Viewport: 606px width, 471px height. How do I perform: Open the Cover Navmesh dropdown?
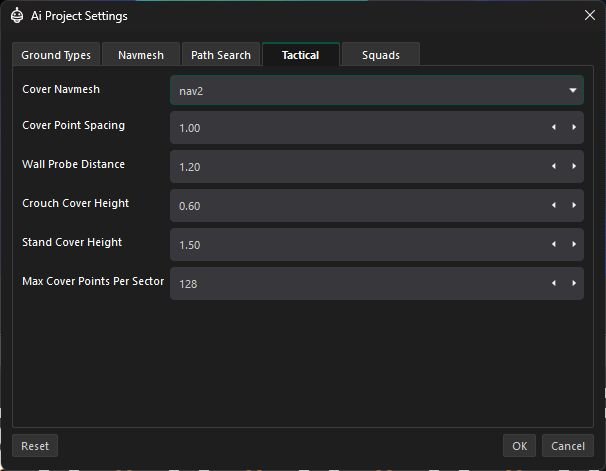[x=377, y=90]
